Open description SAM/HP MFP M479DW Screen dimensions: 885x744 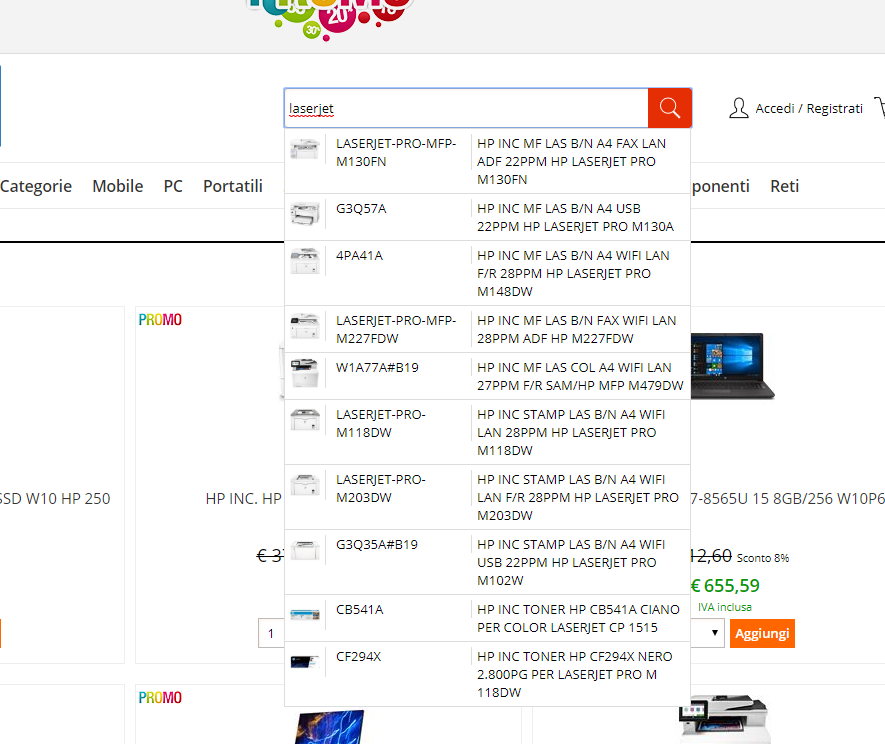coord(580,377)
